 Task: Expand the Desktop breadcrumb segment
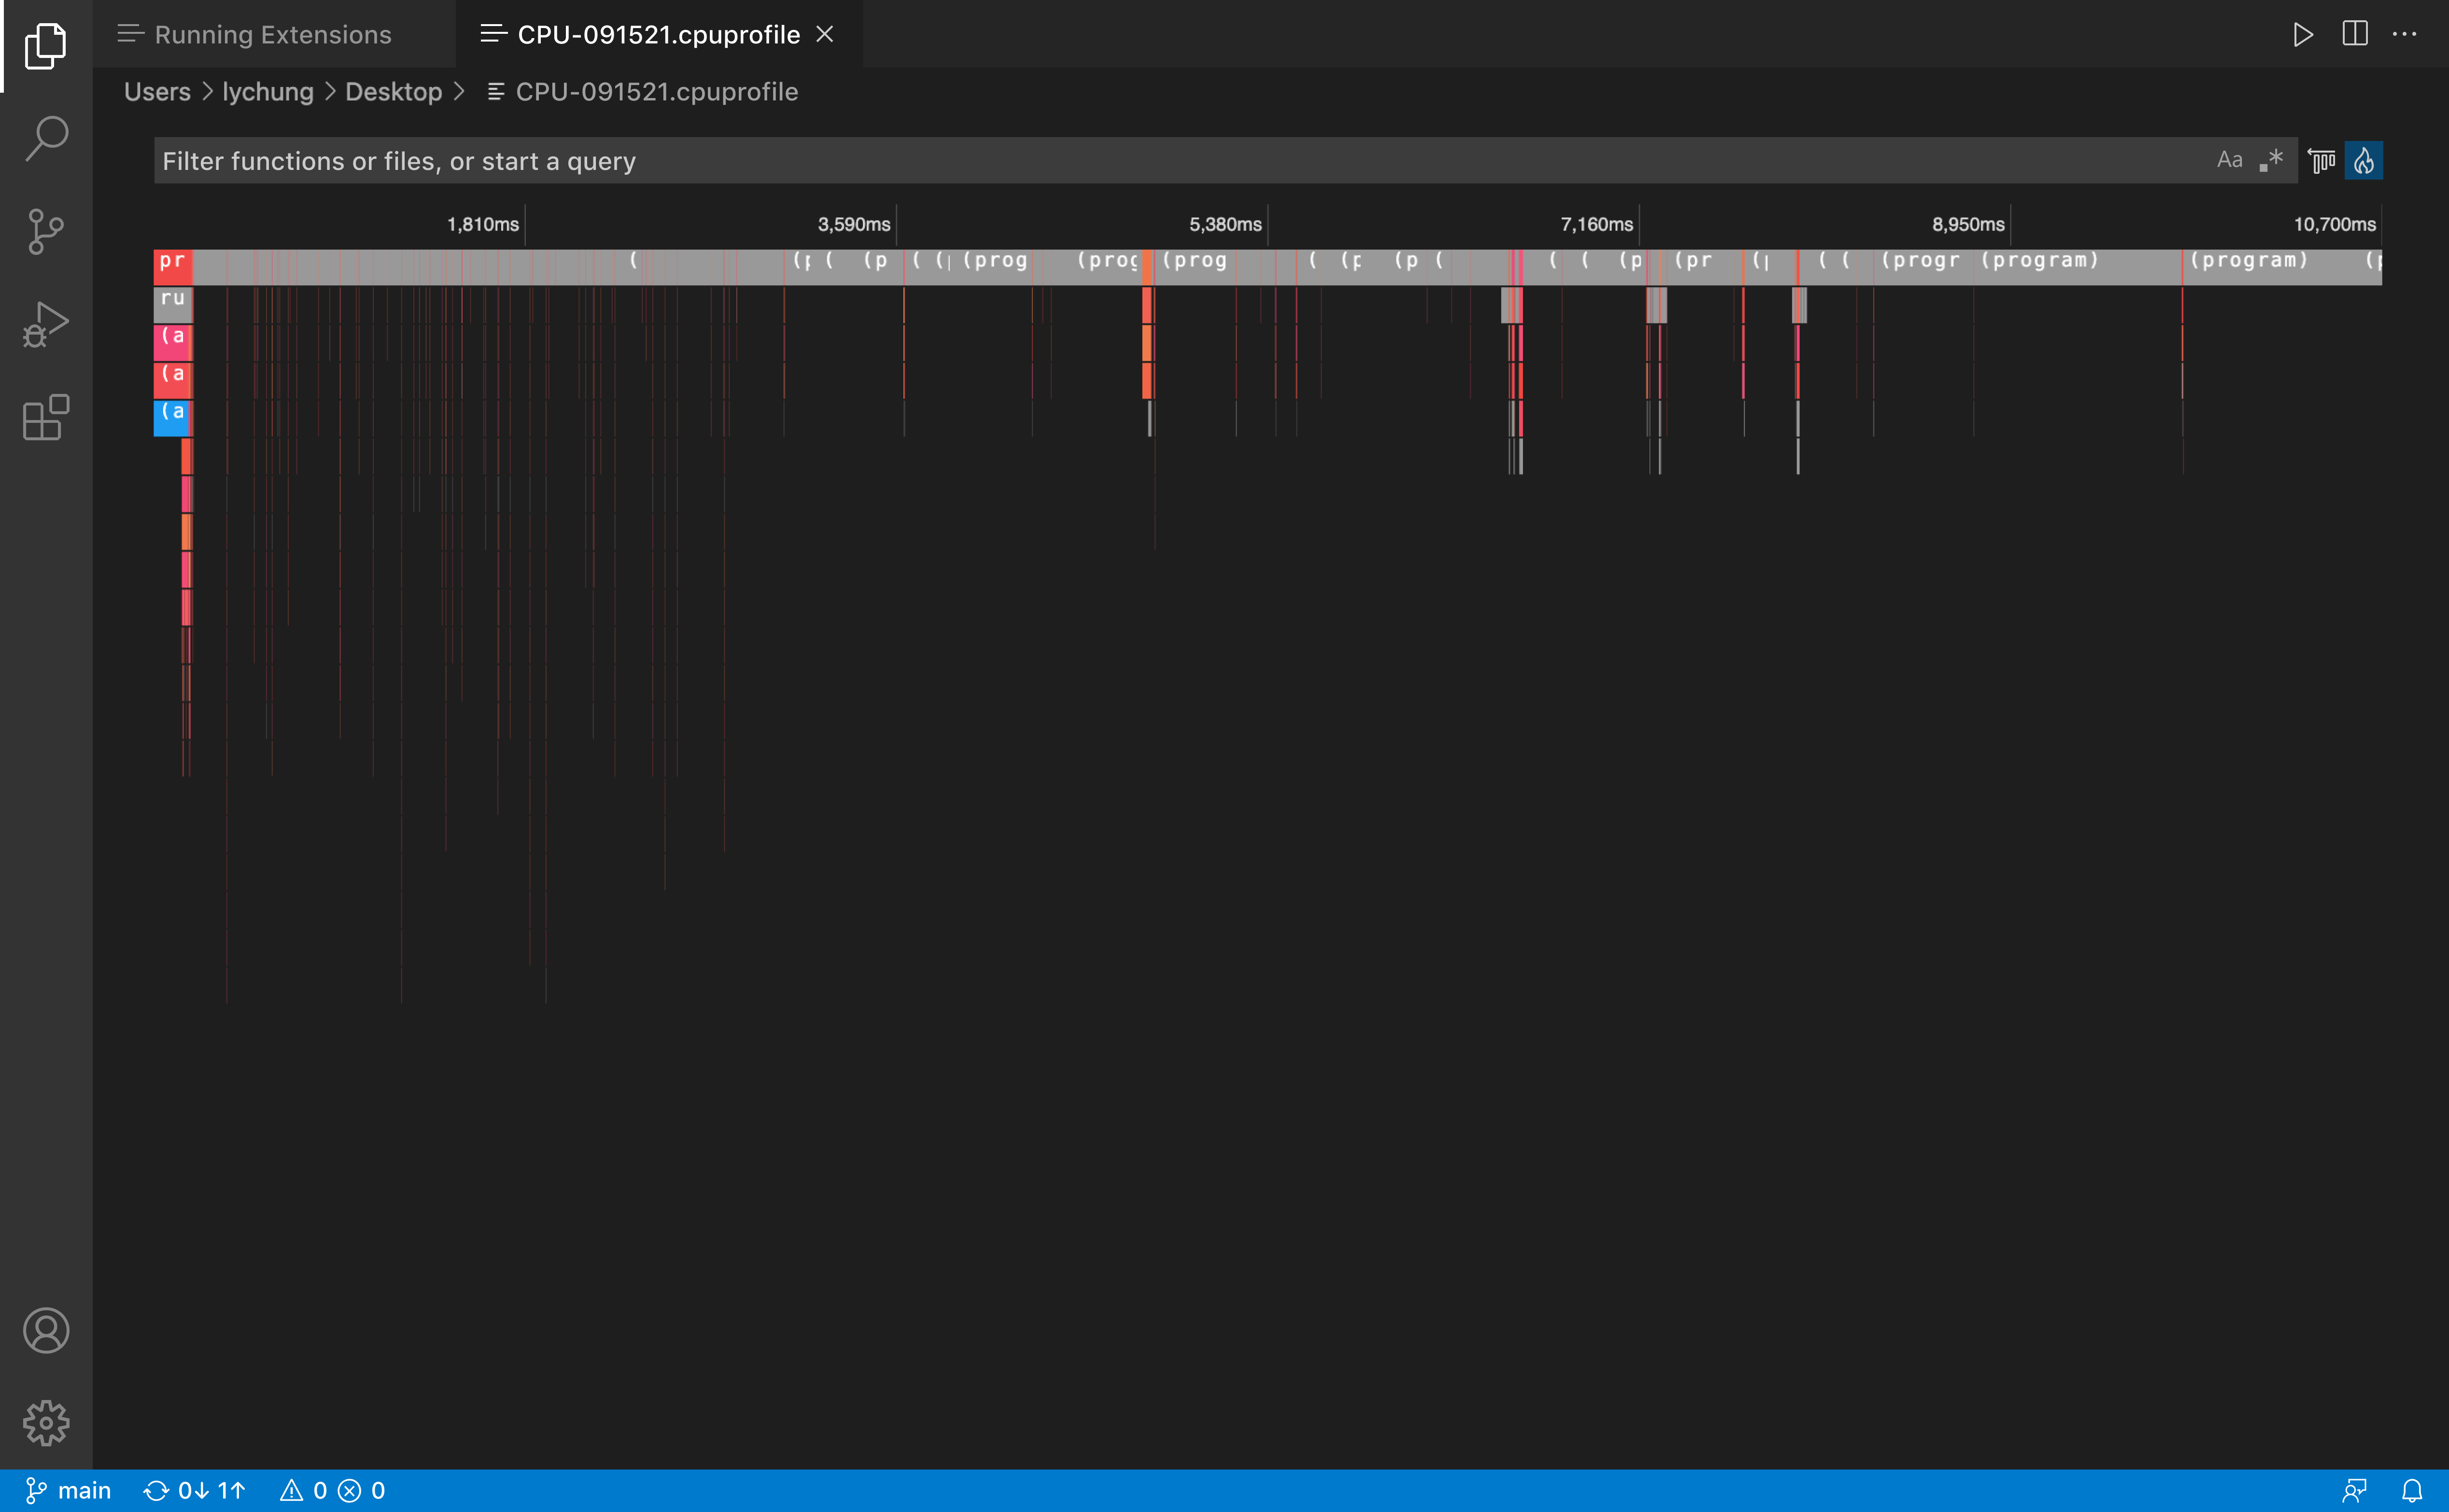[x=393, y=92]
